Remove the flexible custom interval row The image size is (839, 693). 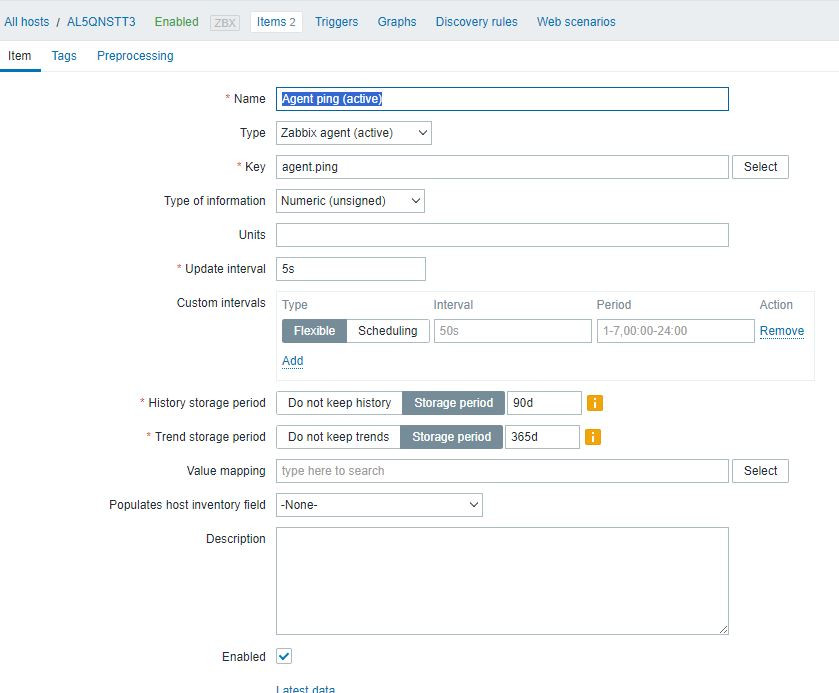pyautogui.click(x=781, y=331)
